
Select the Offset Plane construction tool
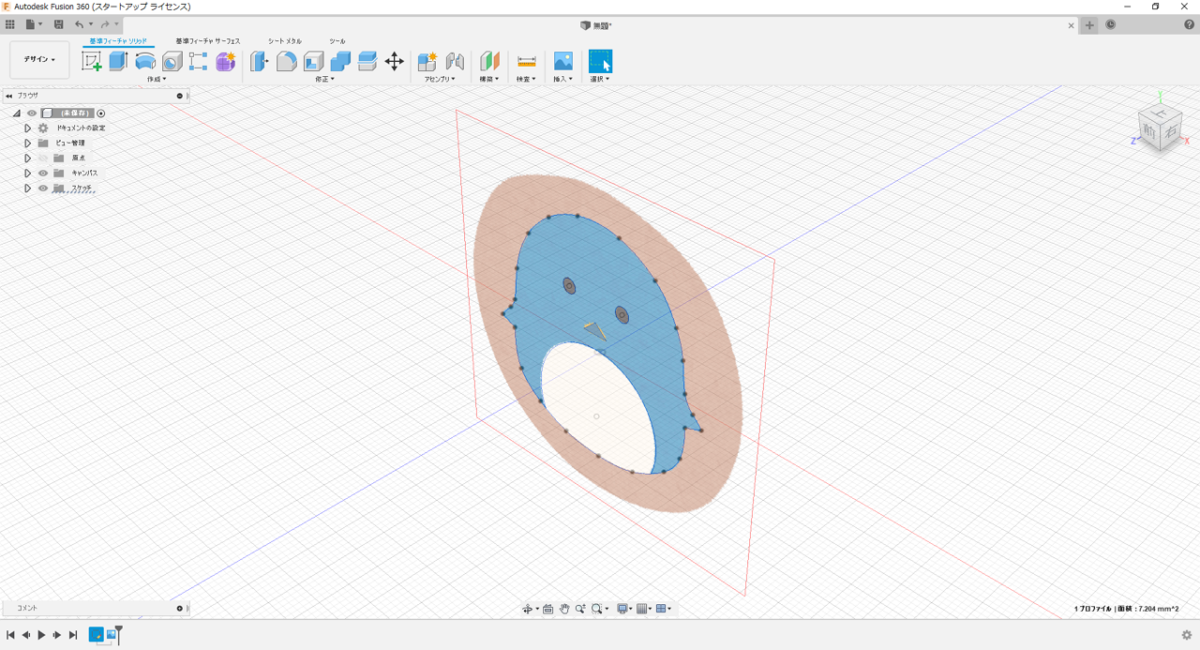[489, 61]
